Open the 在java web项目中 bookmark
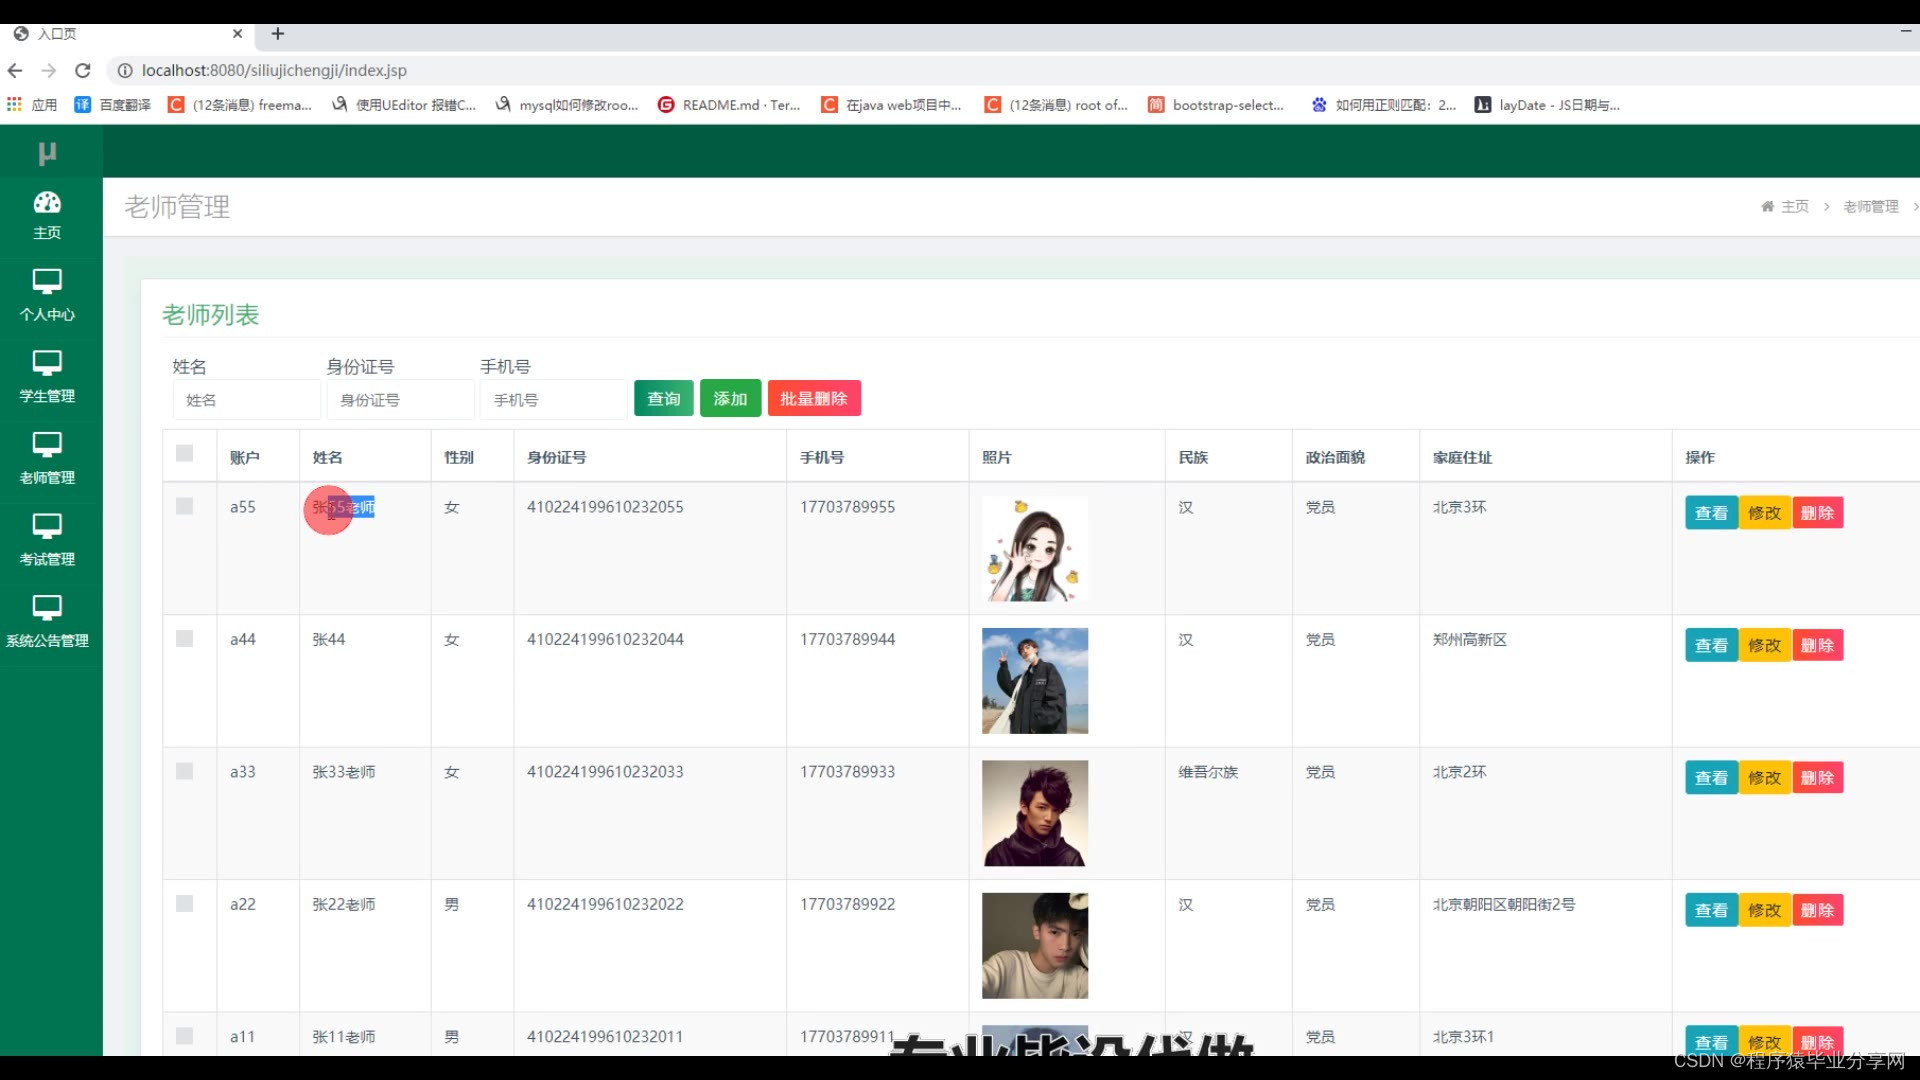The height and width of the screenshot is (1080, 1920). pyautogui.click(x=891, y=104)
